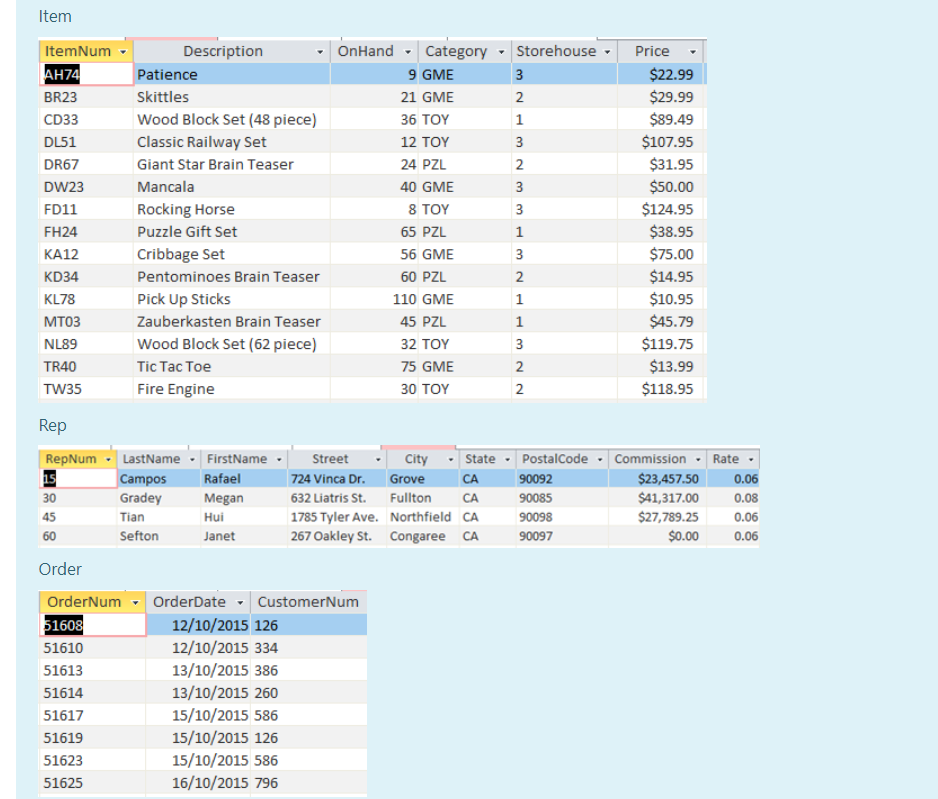Open the RepNum filter dropdown
Image resolution: width=938 pixels, height=799 pixels.
[x=109, y=458]
